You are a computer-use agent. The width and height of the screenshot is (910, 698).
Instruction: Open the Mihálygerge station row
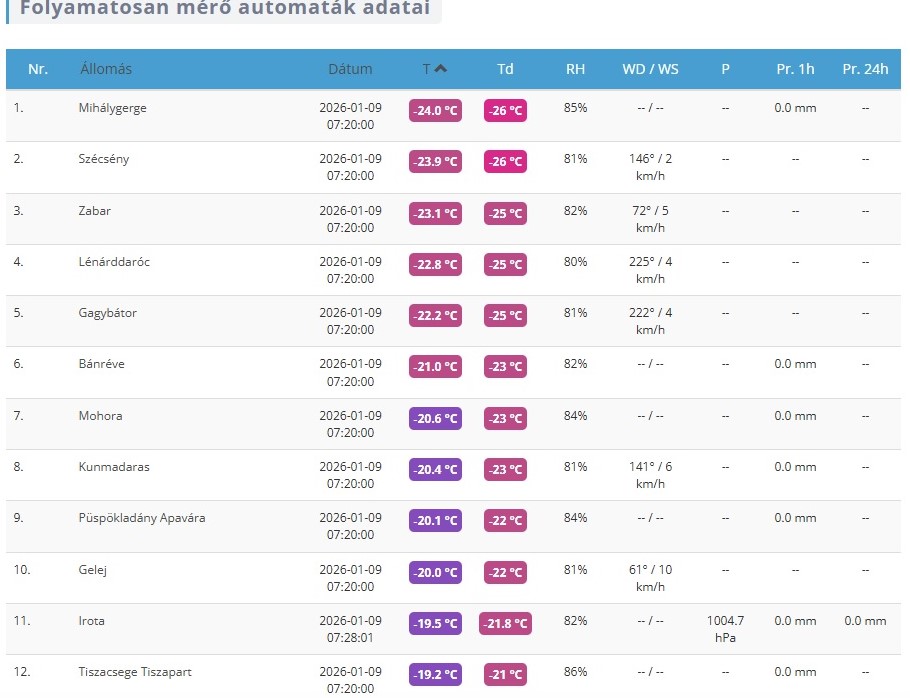112,108
